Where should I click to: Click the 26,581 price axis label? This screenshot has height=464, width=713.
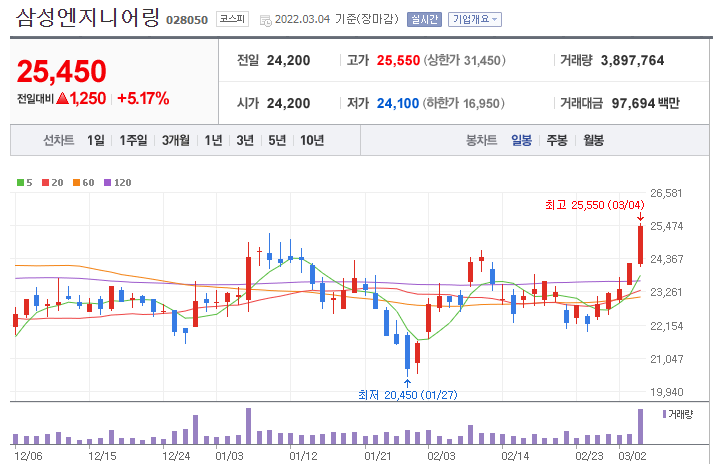pyautogui.click(x=666, y=193)
